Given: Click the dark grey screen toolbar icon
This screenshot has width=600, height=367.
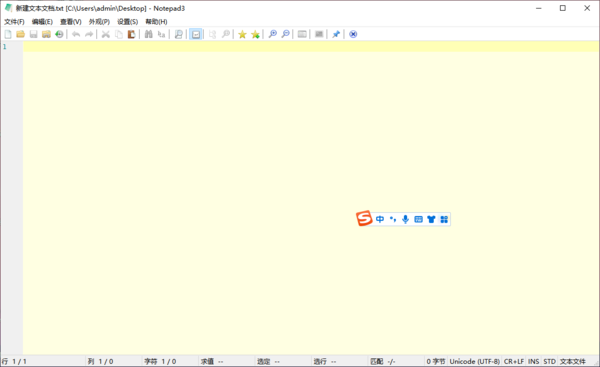Looking at the screenshot, I should [319, 34].
